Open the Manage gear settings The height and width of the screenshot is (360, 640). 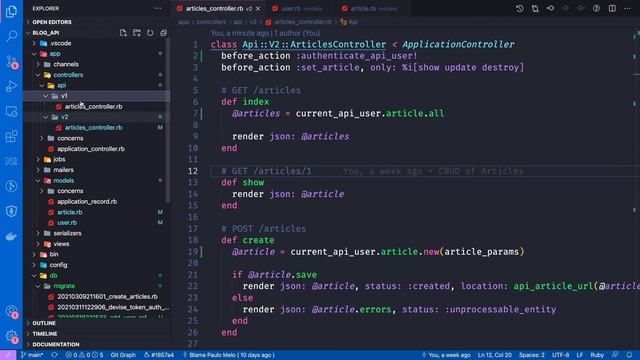(11, 337)
